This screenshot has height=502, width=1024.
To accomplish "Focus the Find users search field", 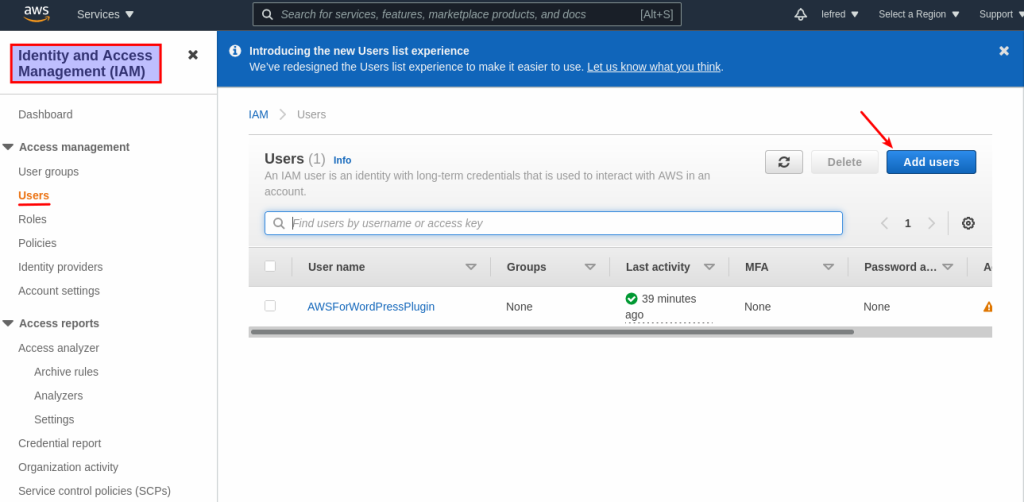I will [553, 223].
